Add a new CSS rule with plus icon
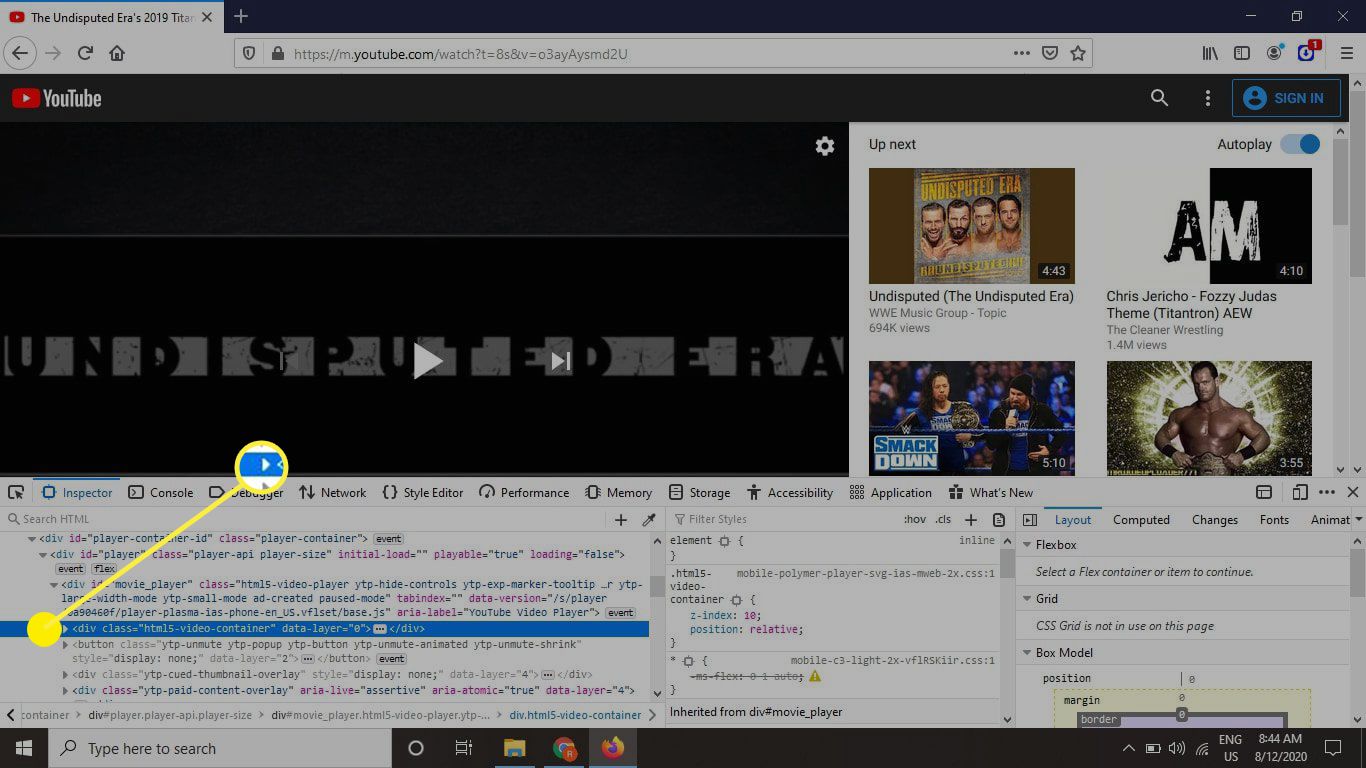The width and height of the screenshot is (1366, 768). point(970,520)
